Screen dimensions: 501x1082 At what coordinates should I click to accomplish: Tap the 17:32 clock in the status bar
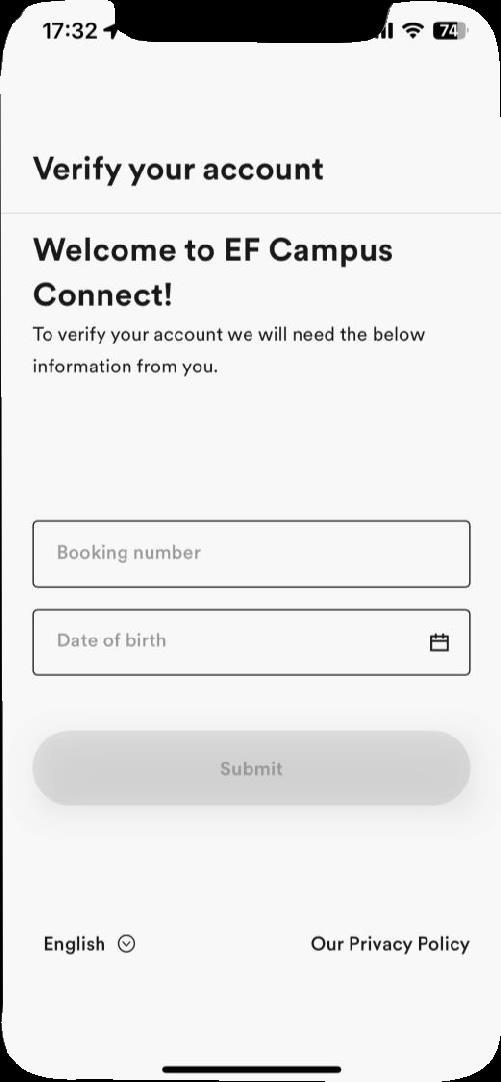pos(70,31)
